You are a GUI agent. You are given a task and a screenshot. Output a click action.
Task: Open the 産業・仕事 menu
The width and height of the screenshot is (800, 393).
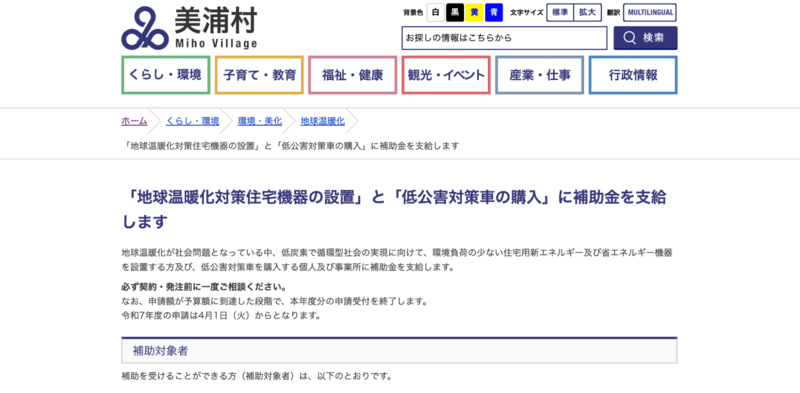pyautogui.click(x=539, y=75)
